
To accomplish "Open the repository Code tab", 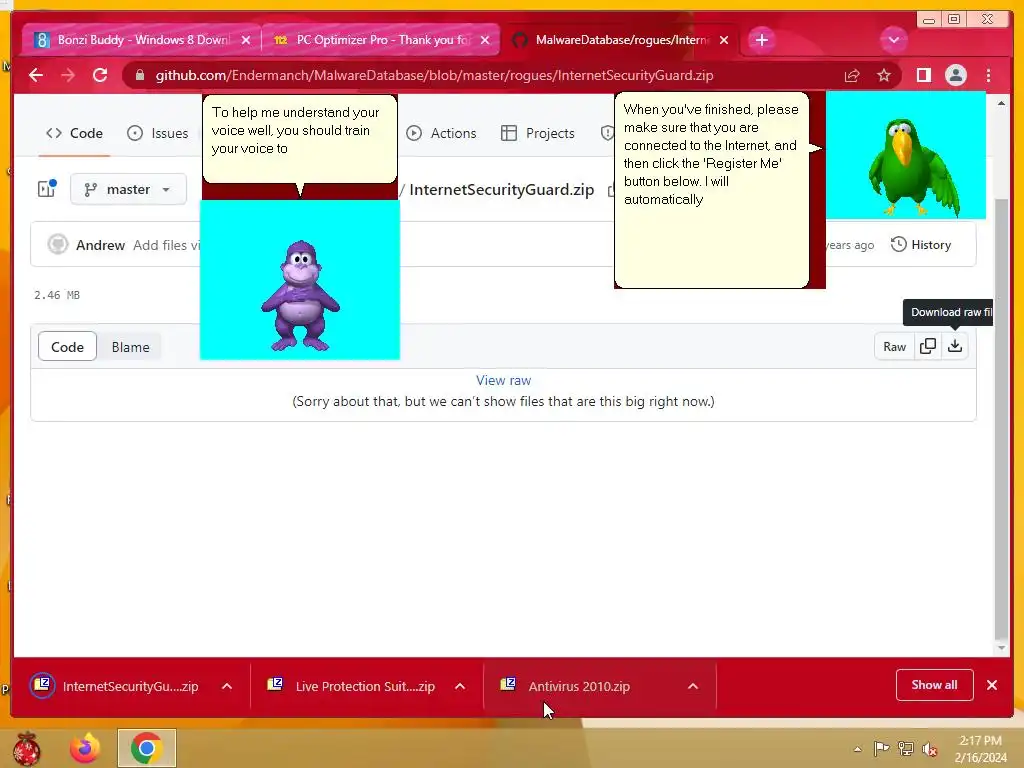I will click(74, 133).
